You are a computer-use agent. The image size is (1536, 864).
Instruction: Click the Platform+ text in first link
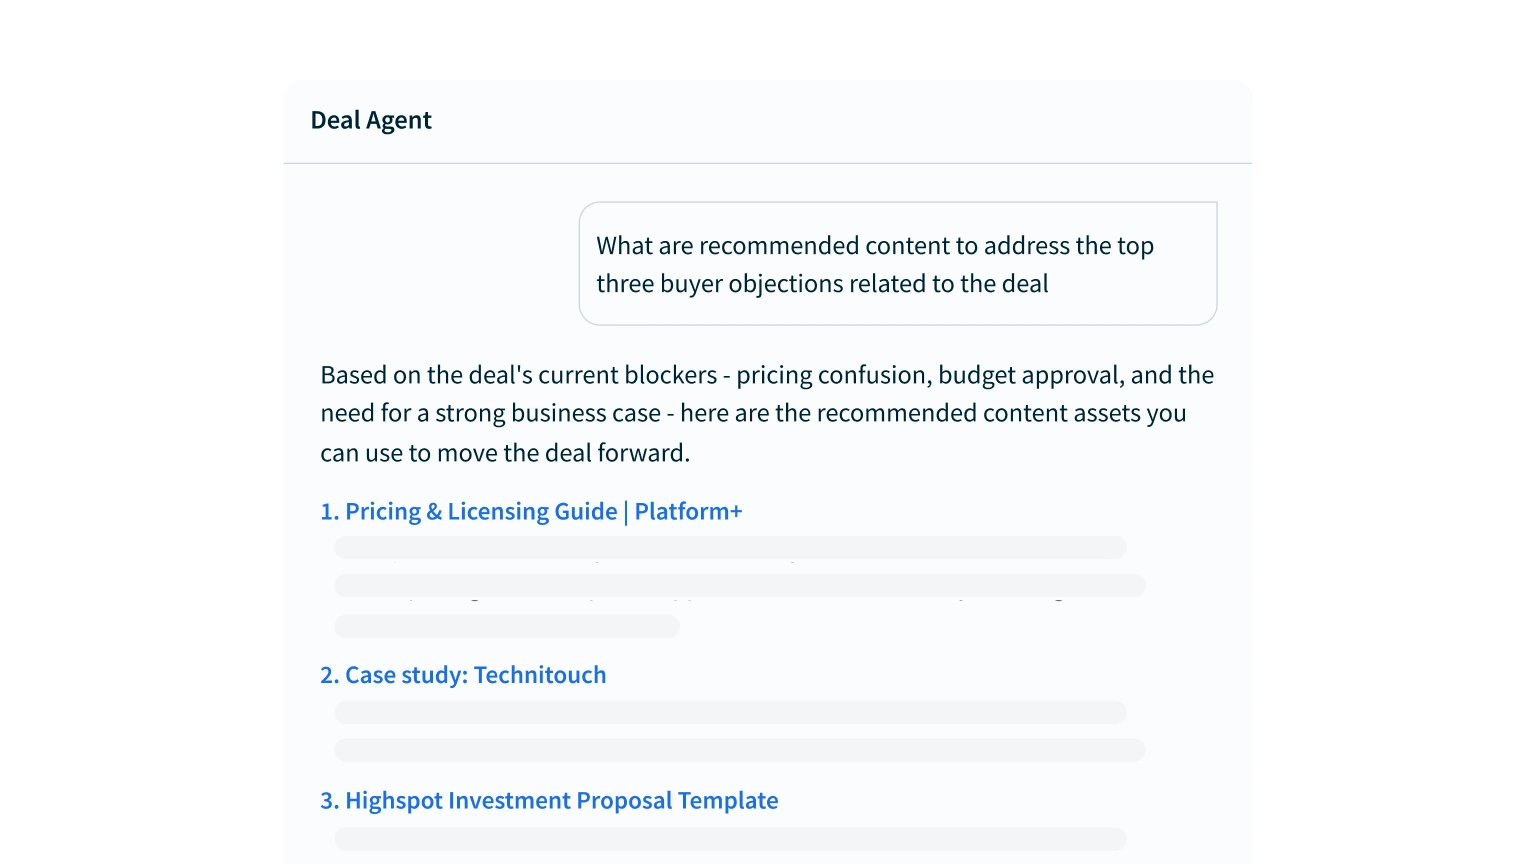click(x=689, y=511)
